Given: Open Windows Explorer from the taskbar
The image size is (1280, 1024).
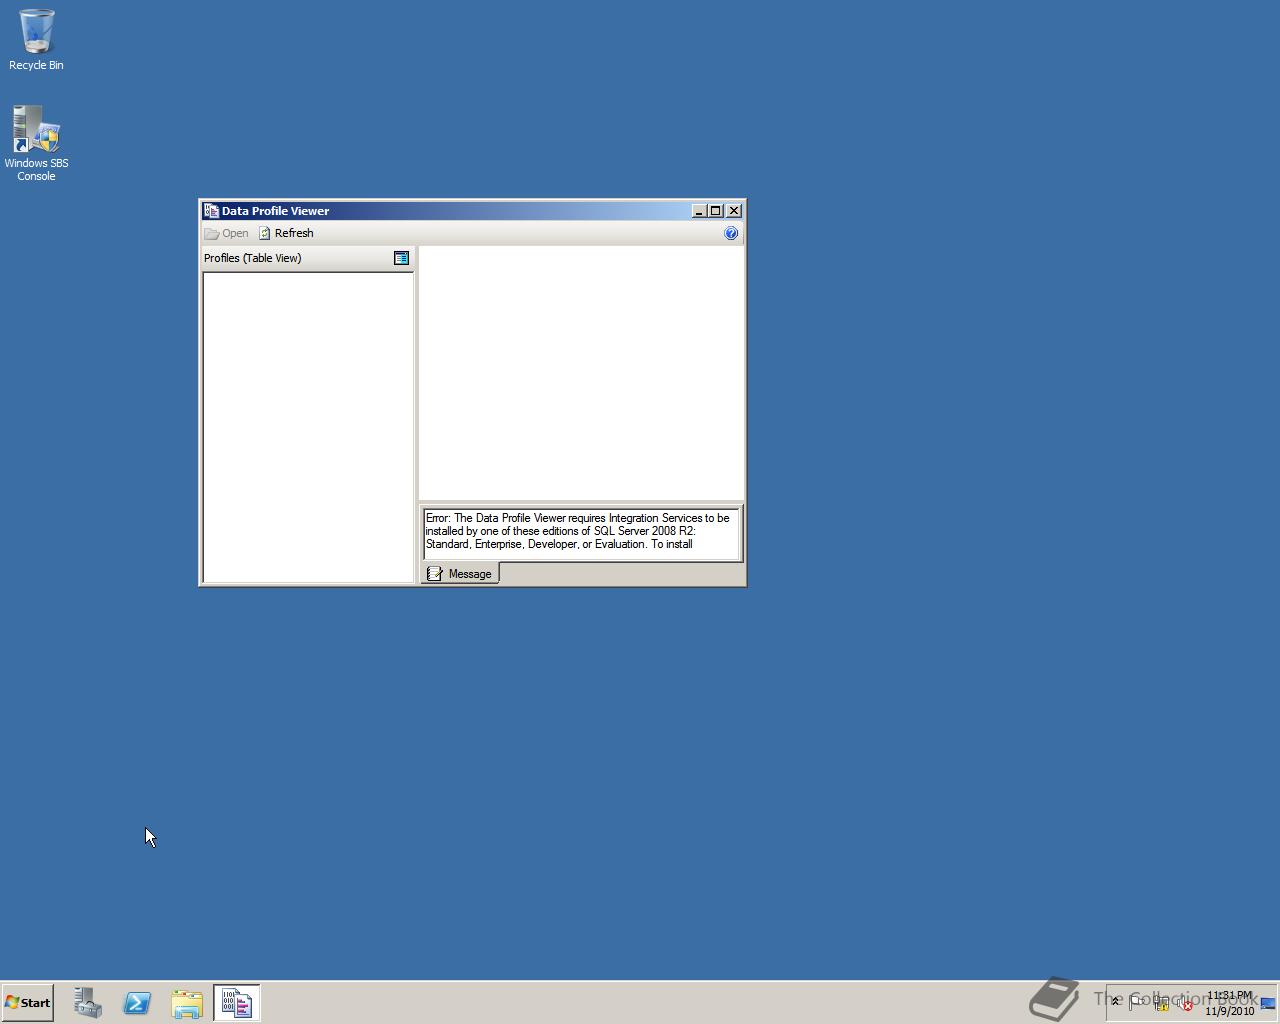Looking at the screenshot, I should [187, 1003].
